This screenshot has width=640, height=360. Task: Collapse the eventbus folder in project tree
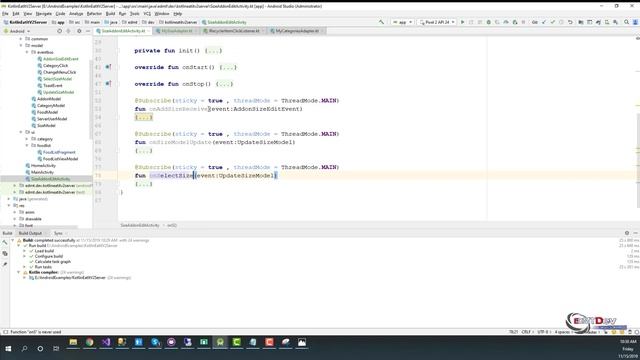click(27, 52)
